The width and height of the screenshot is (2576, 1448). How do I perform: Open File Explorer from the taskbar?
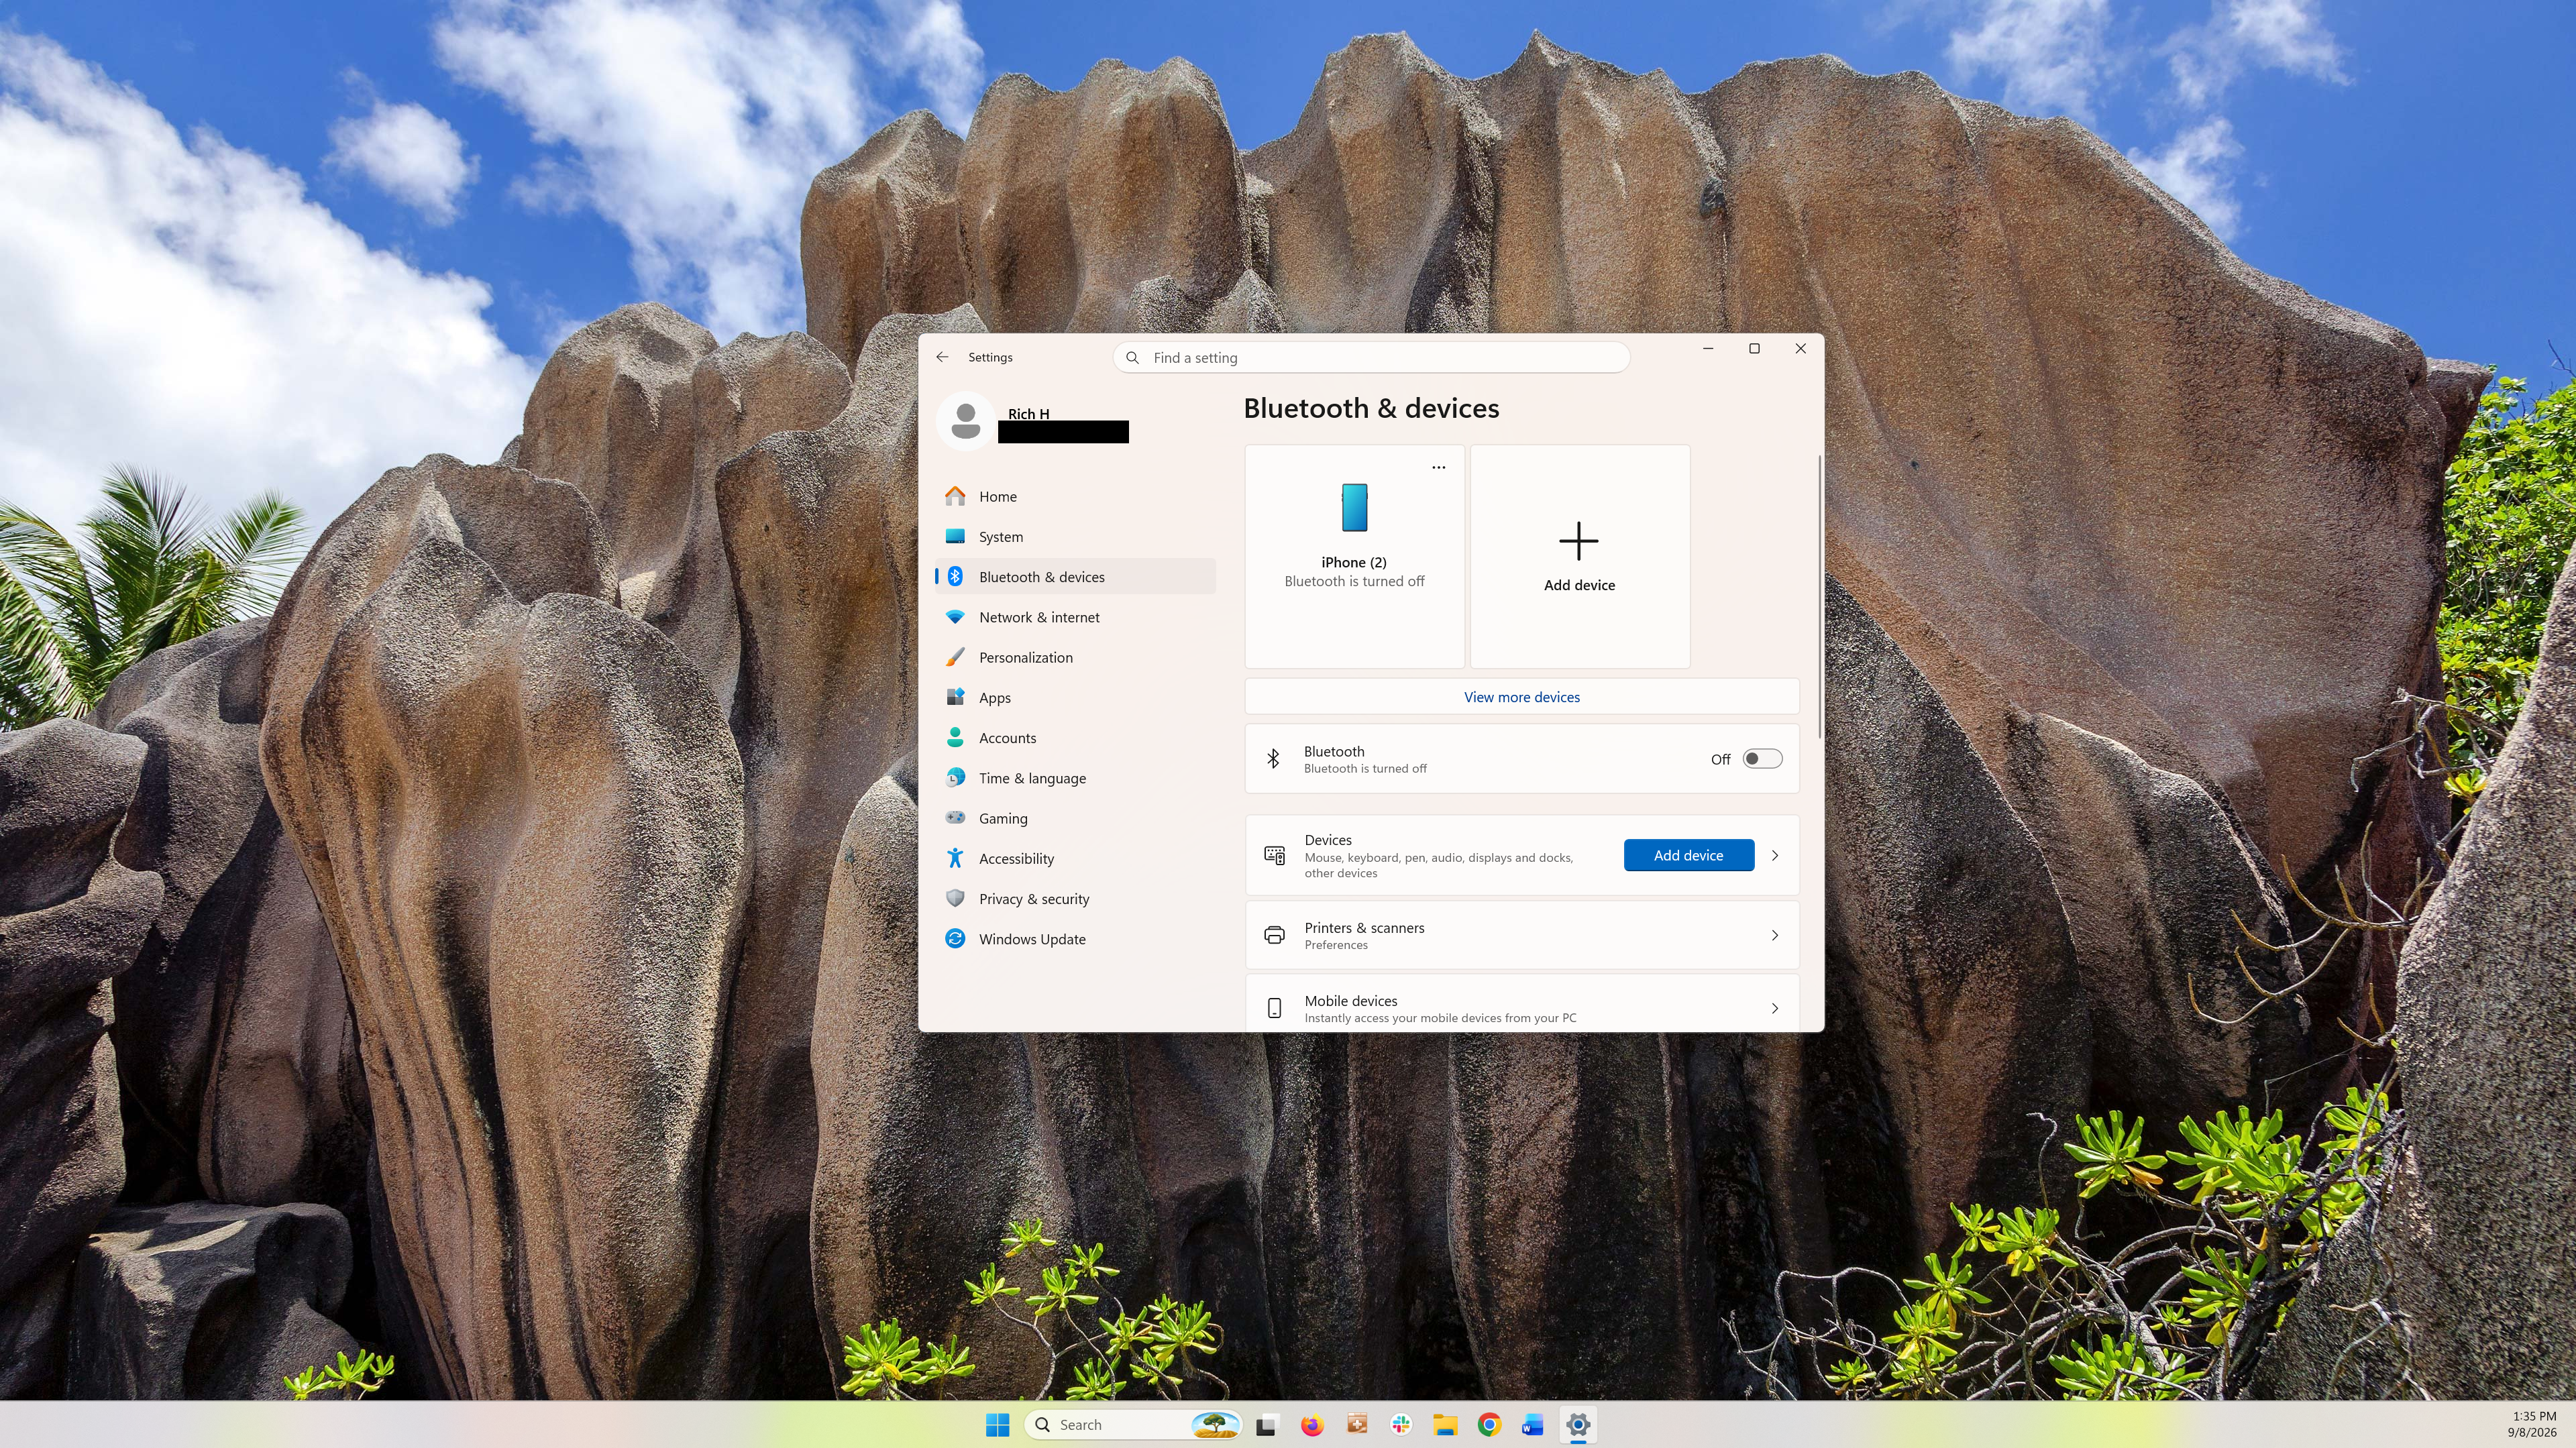[1445, 1425]
